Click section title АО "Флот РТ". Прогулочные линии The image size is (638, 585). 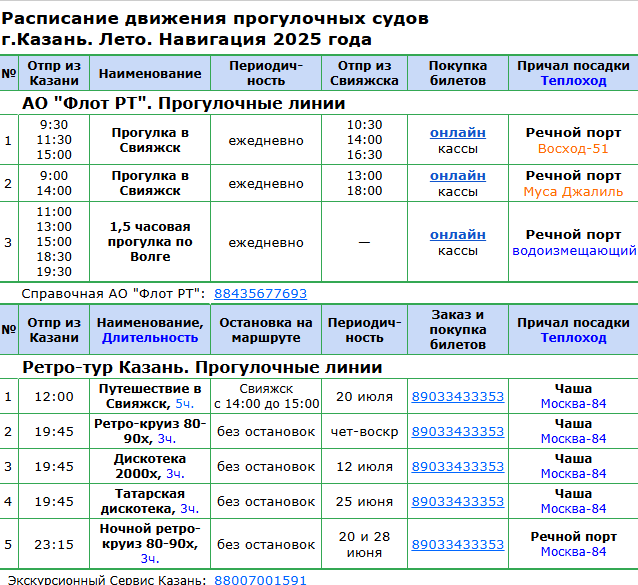[184, 103]
